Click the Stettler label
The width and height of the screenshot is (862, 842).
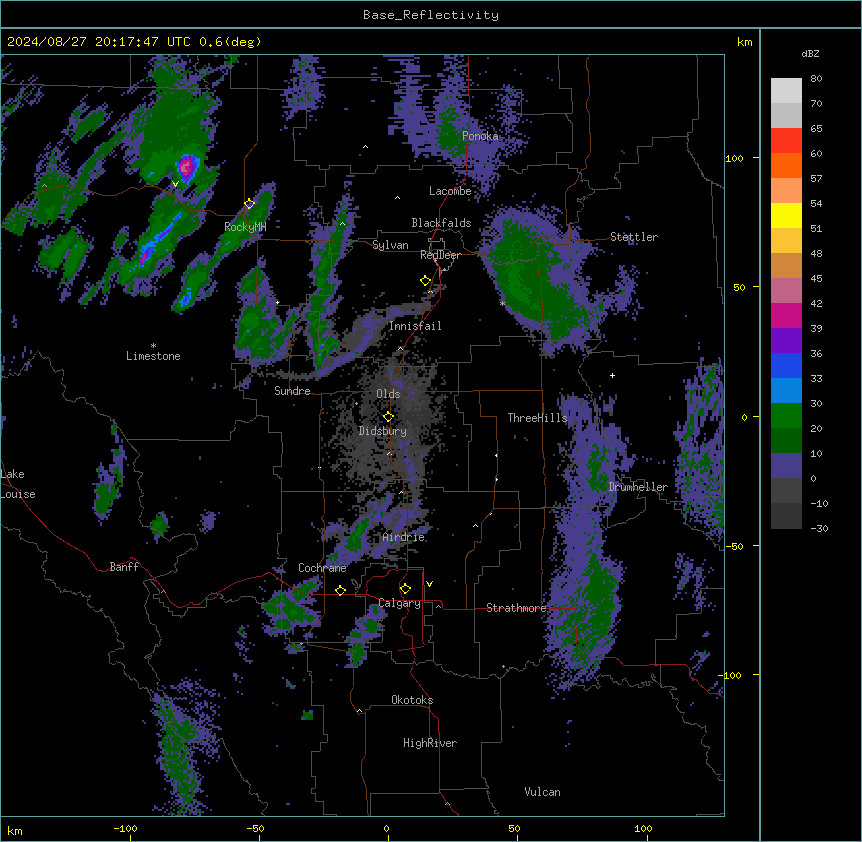634,237
